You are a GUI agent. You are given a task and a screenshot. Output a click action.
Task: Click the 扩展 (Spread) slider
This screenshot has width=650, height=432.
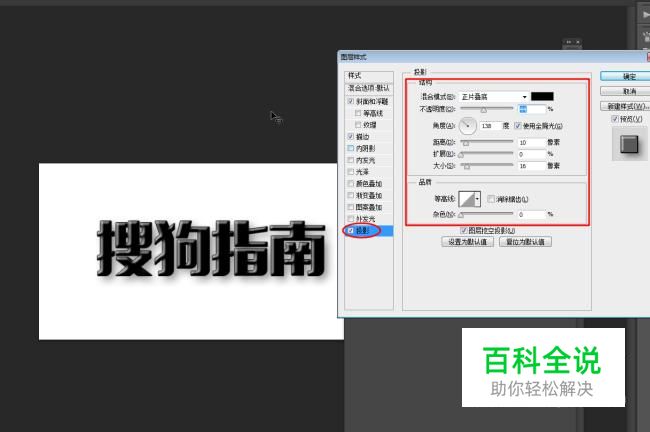487,154
